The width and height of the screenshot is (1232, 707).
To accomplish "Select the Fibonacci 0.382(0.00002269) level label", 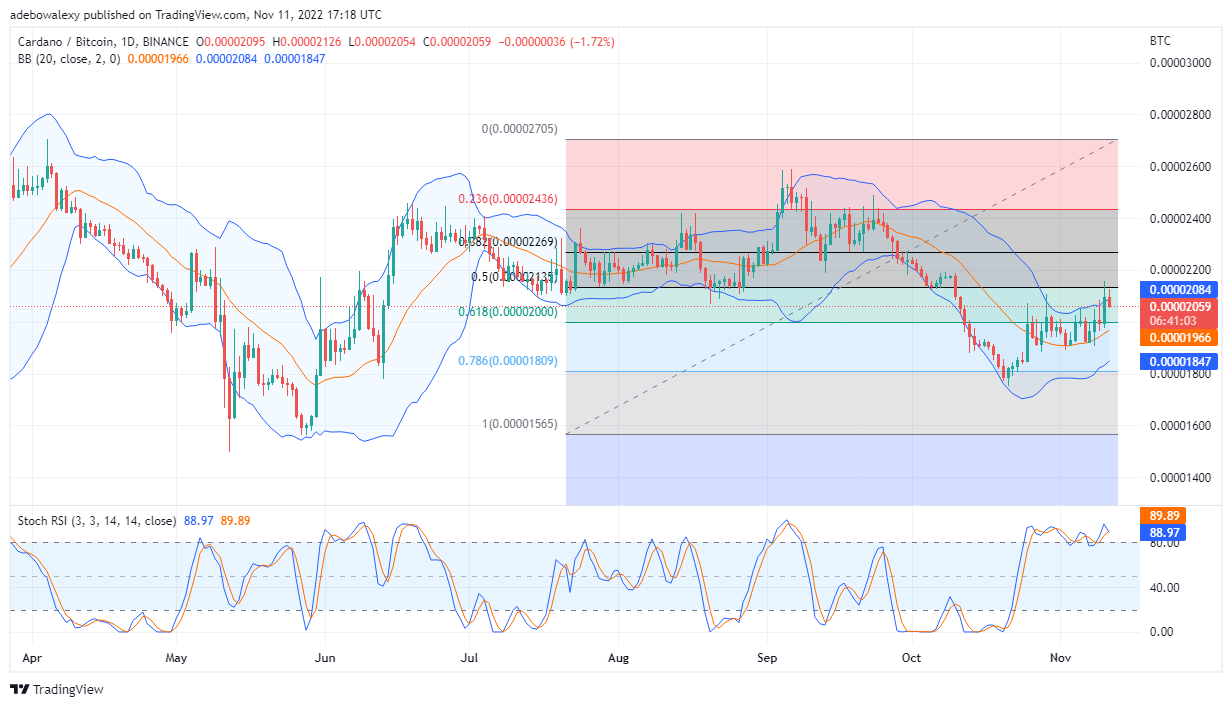I will click(508, 241).
